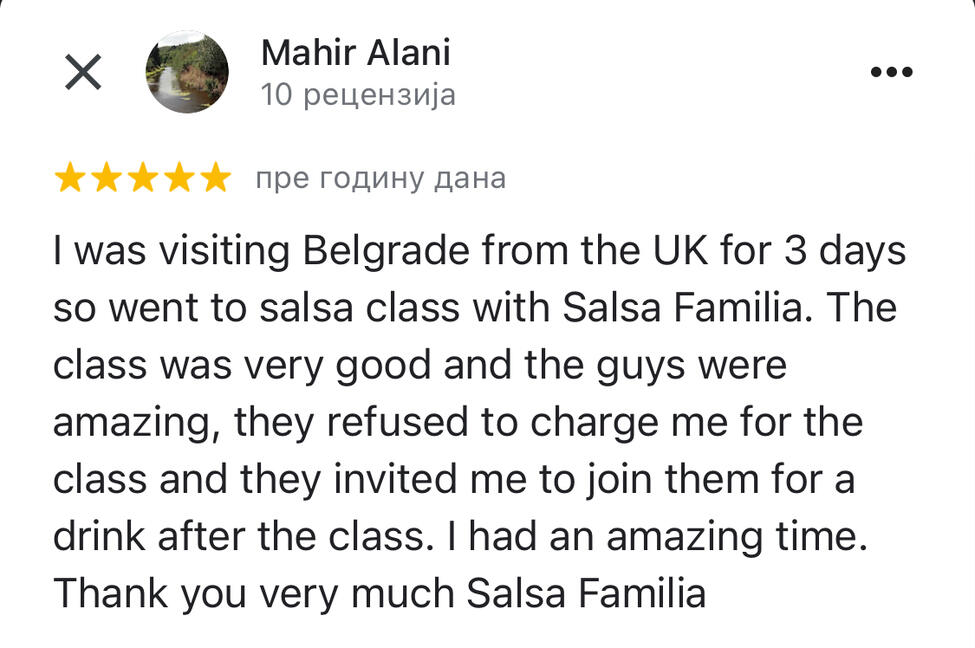The image size is (975, 648).
Task: Click the 'пре годину дана' timestamp
Action: tap(380, 179)
